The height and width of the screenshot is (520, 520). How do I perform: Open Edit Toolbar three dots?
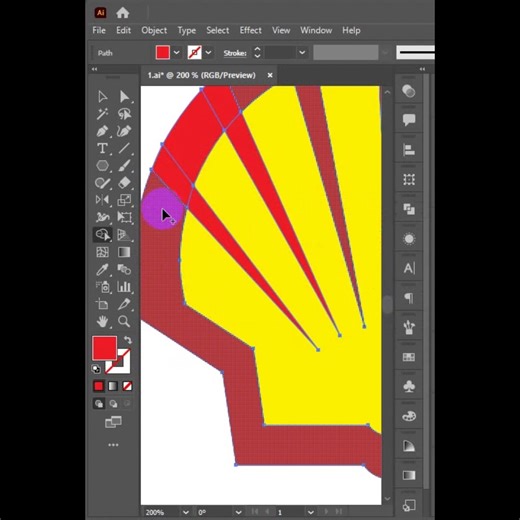coord(113,445)
